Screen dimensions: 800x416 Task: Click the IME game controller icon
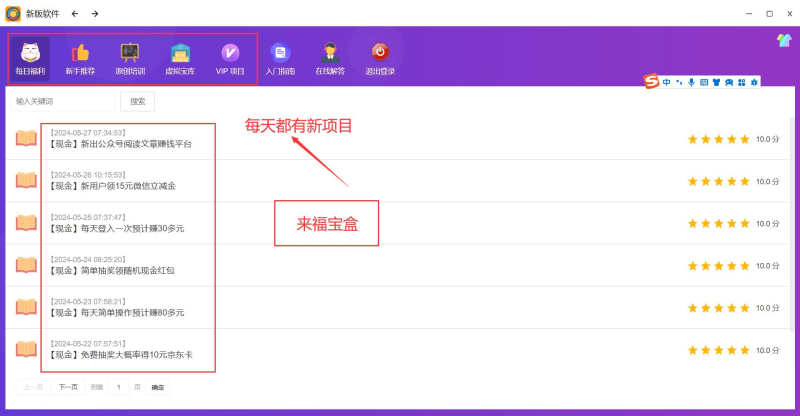729,82
